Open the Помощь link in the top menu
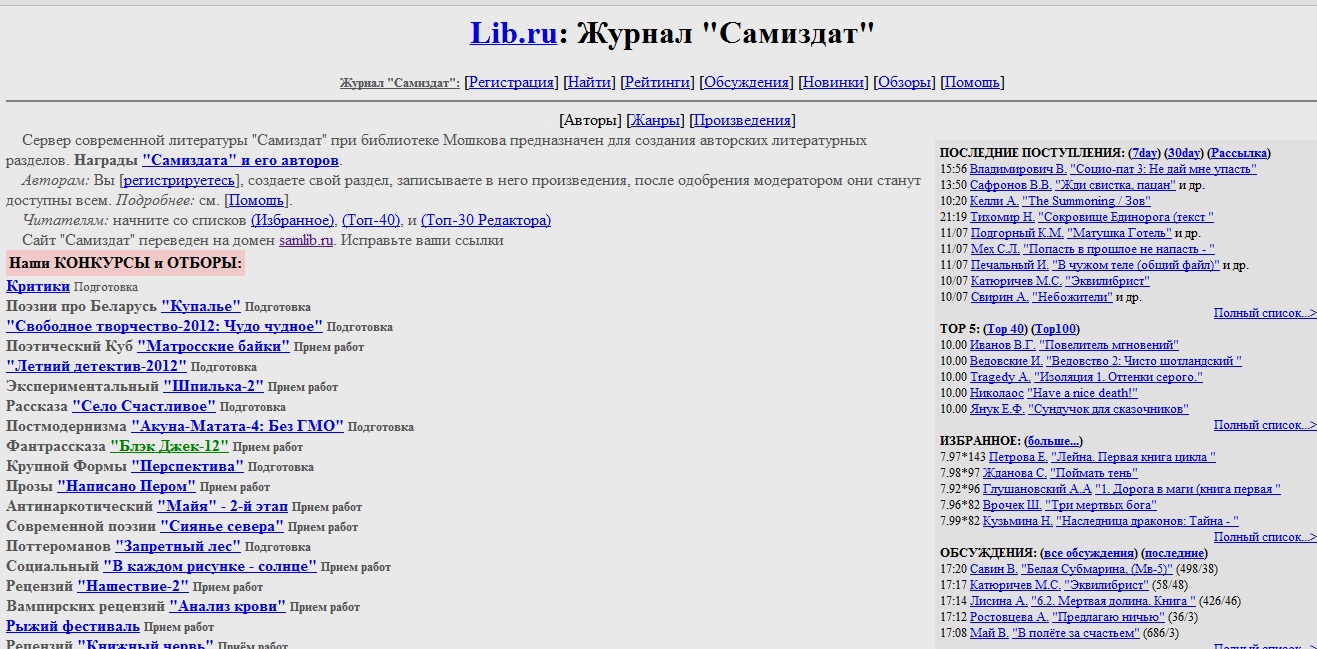This screenshot has width=1317, height=649. pos(972,83)
